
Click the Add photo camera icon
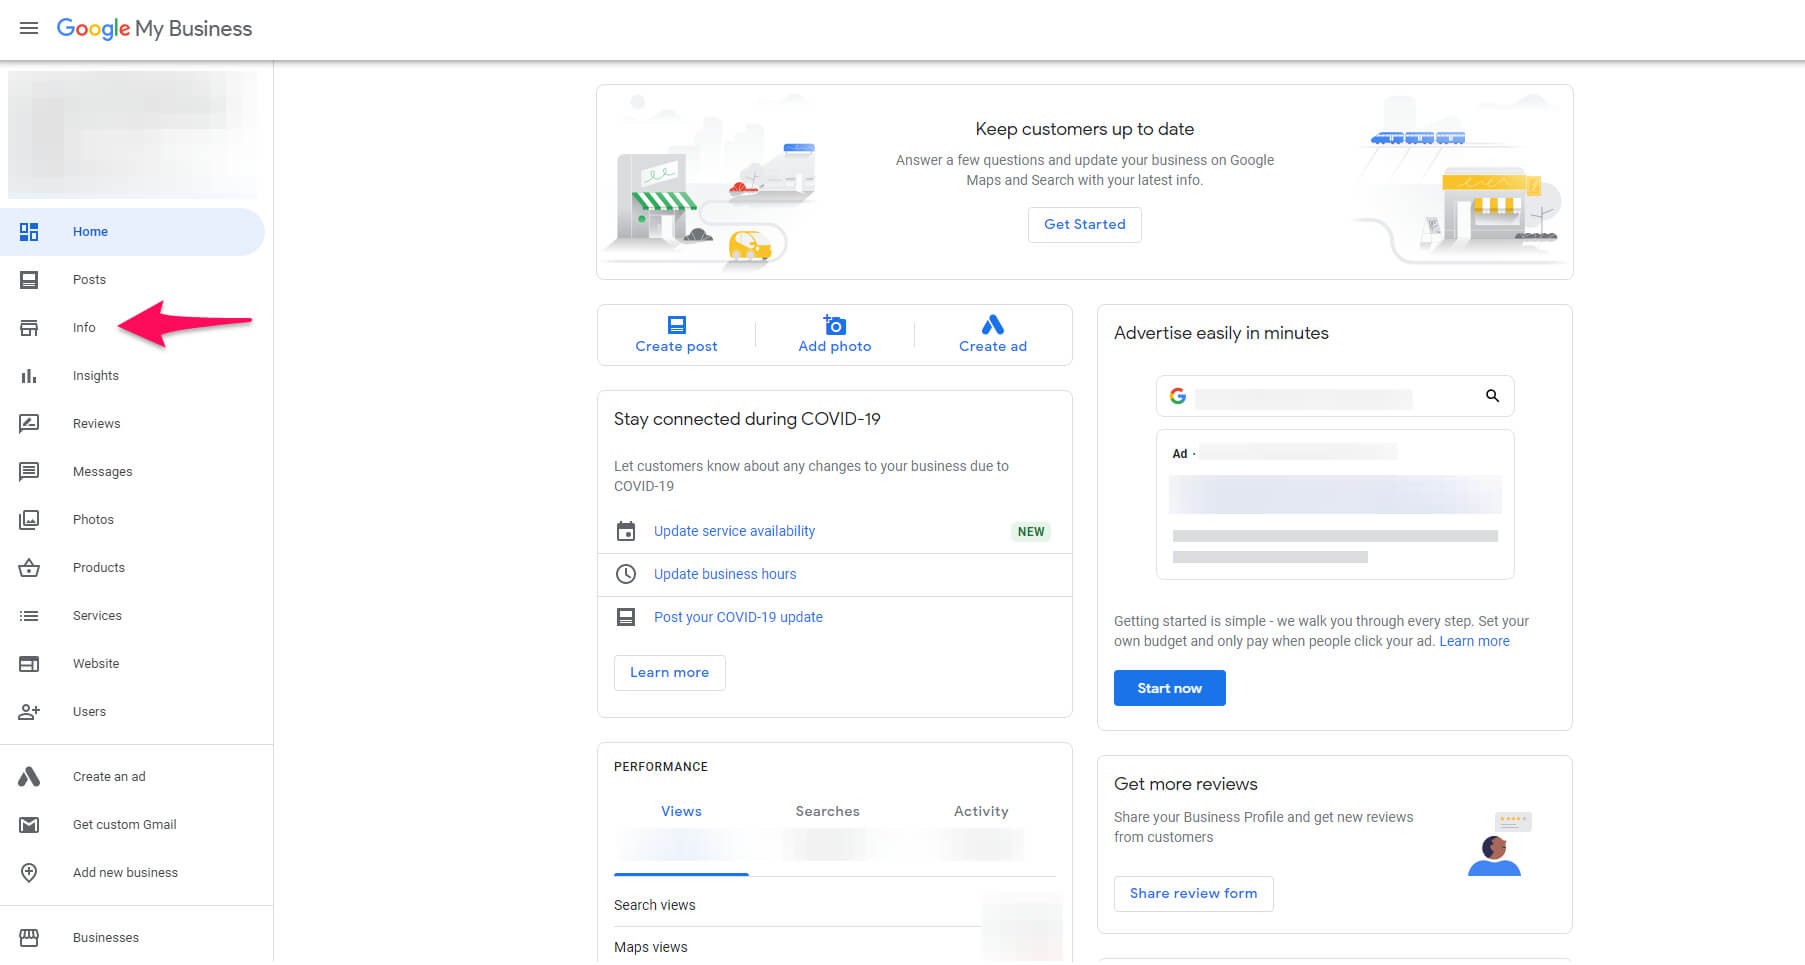pos(834,323)
